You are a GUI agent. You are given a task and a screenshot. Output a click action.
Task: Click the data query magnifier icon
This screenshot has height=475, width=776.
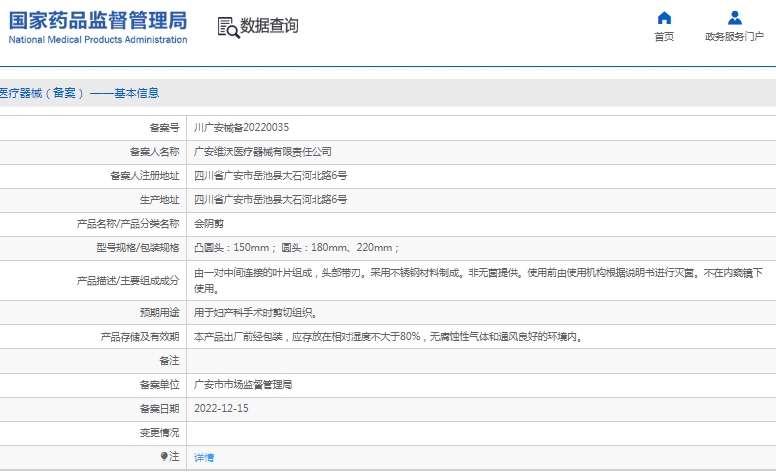[x=228, y=27]
